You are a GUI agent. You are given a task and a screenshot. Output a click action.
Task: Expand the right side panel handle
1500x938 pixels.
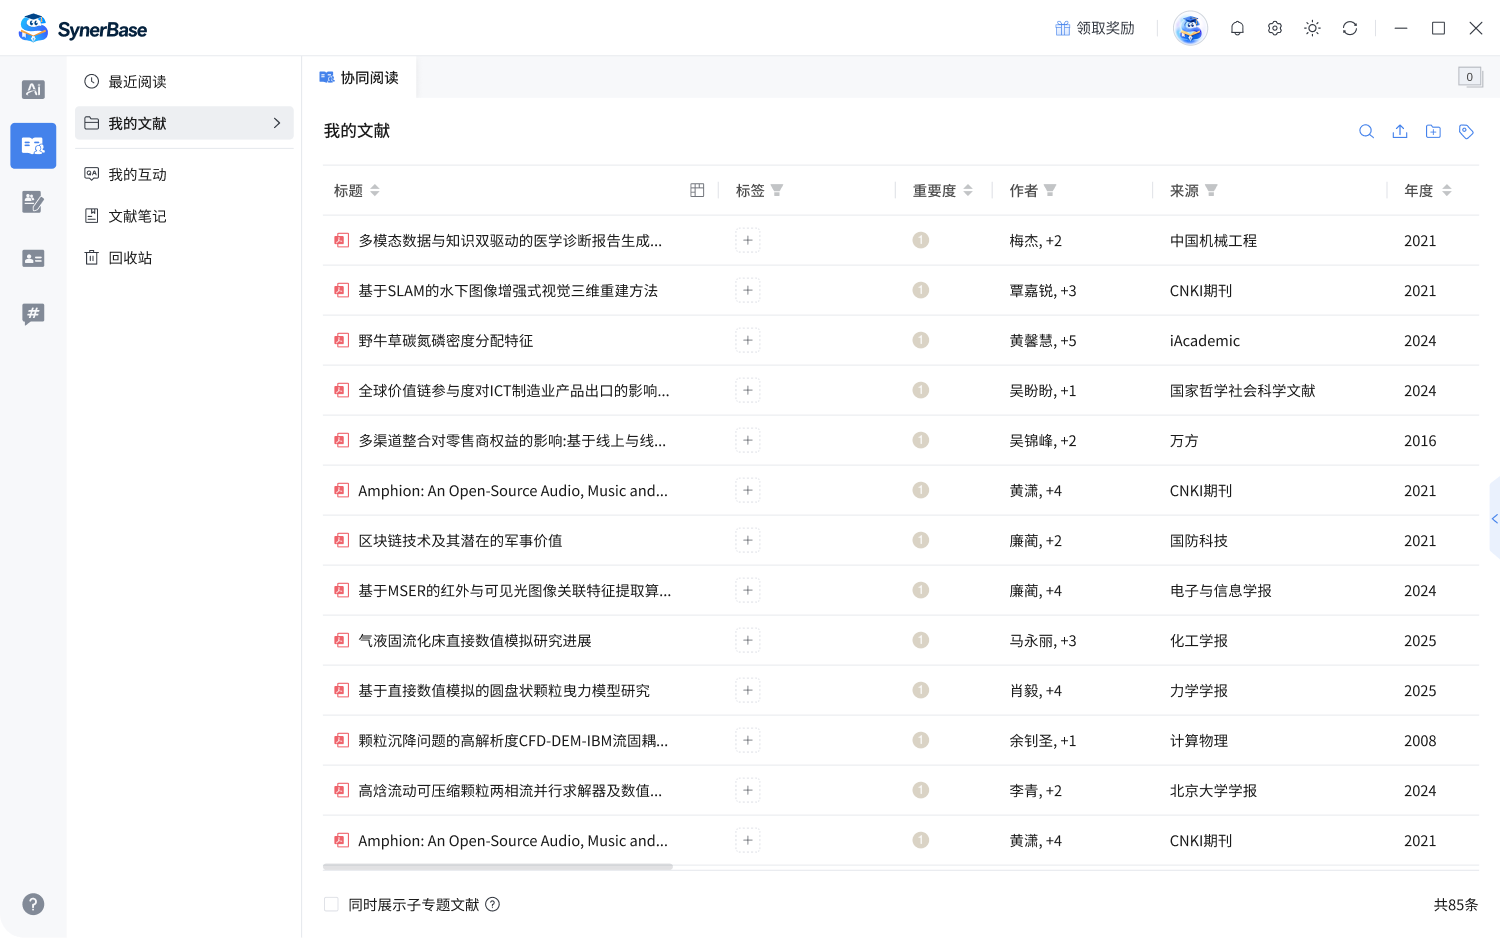coord(1494,518)
